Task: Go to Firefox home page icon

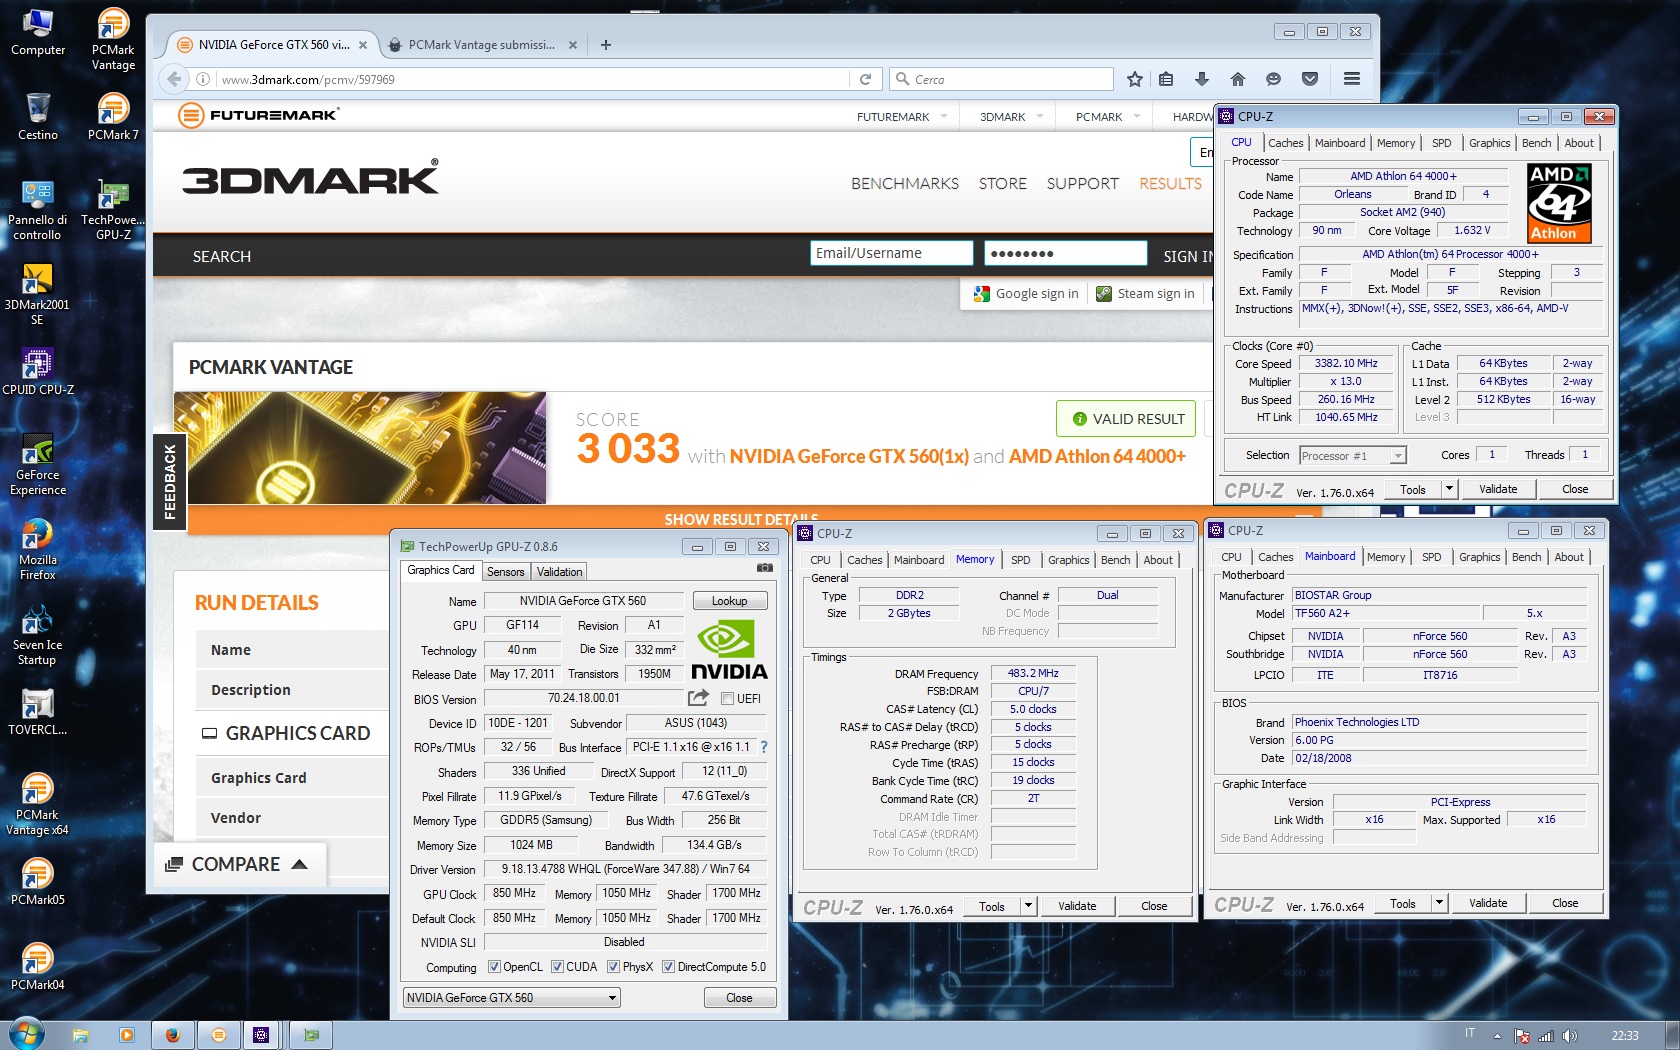Action: 1238,79
